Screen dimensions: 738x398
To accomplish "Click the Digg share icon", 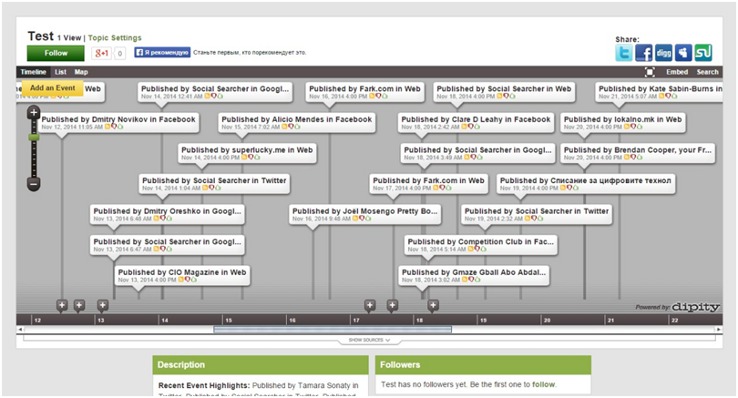I will 663,53.
